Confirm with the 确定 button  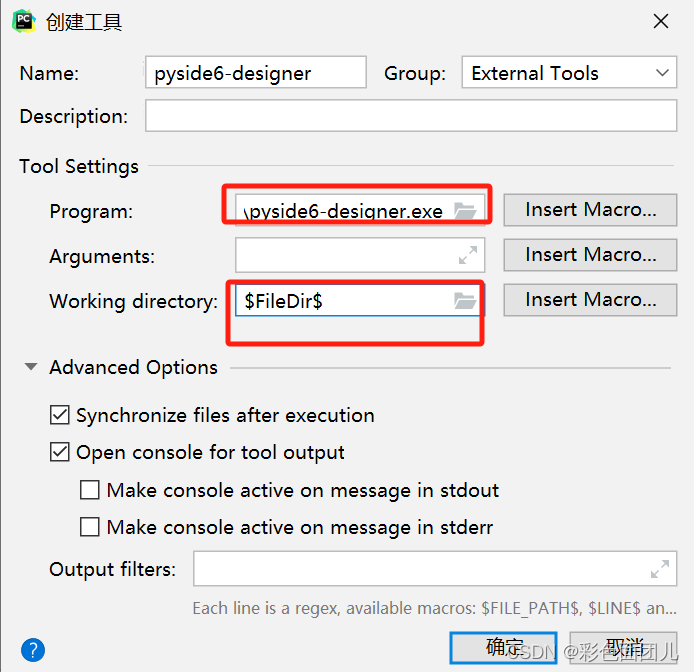tap(503, 648)
